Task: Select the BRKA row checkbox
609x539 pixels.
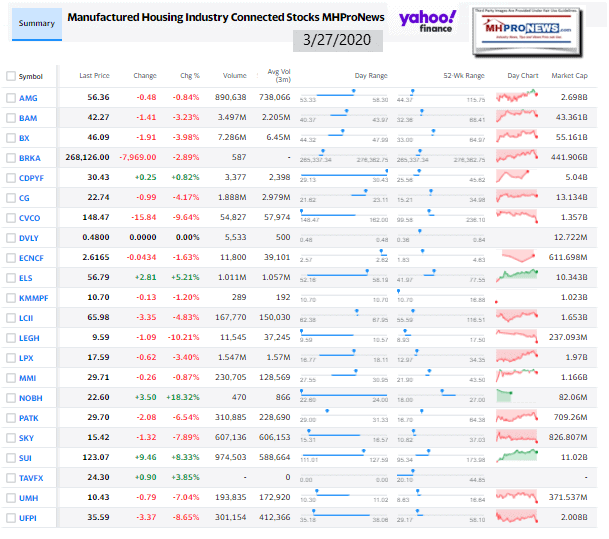Action: click(11, 158)
